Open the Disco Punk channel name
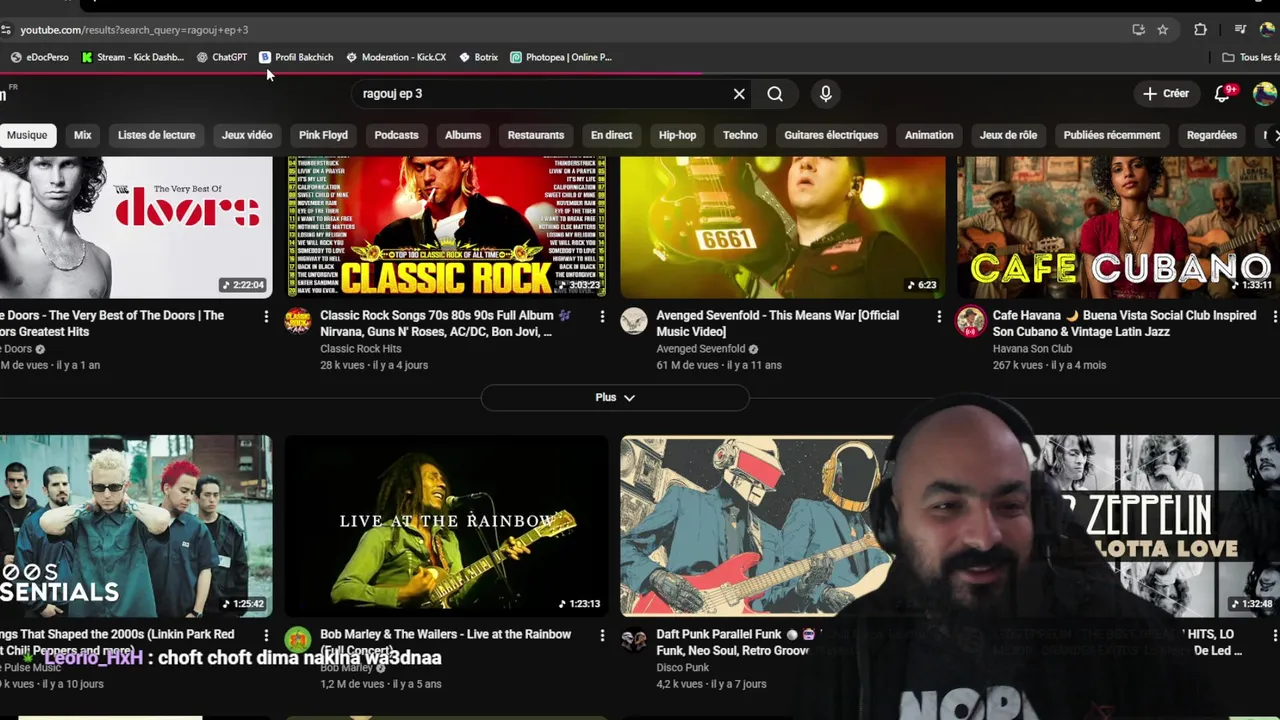 (682, 668)
